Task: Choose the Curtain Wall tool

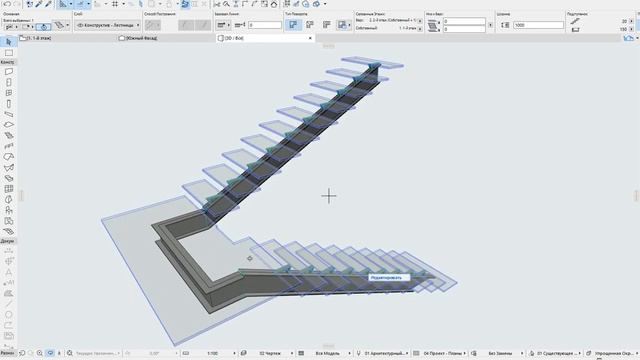Action: [9, 189]
